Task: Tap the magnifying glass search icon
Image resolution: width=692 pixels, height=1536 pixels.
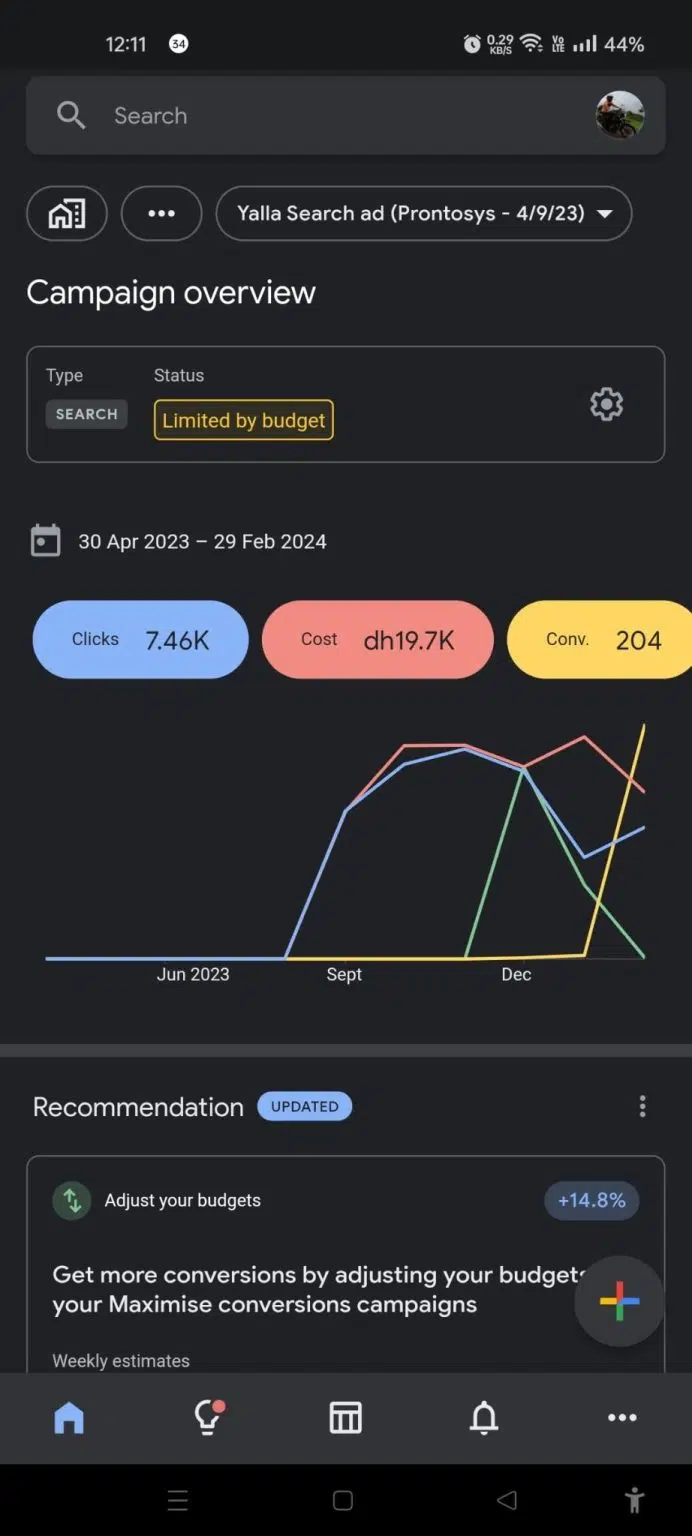Action: coord(70,116)
